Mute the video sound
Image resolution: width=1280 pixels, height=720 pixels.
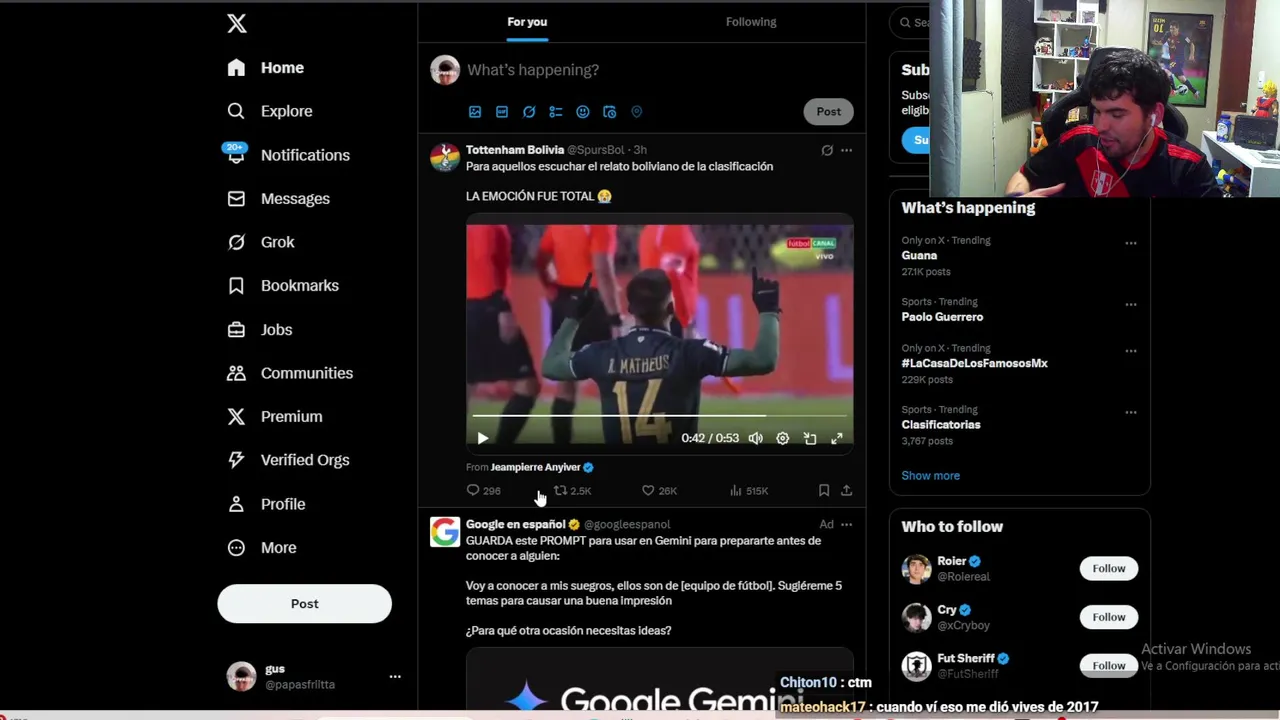tap(756, 438)
